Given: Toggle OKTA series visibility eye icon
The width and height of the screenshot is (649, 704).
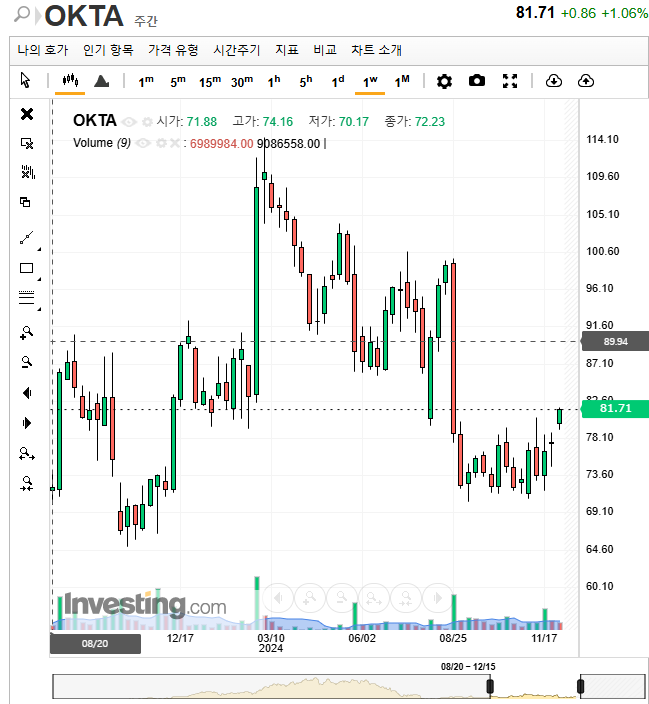Looking at the screenshot, I should tap(129, 122).
